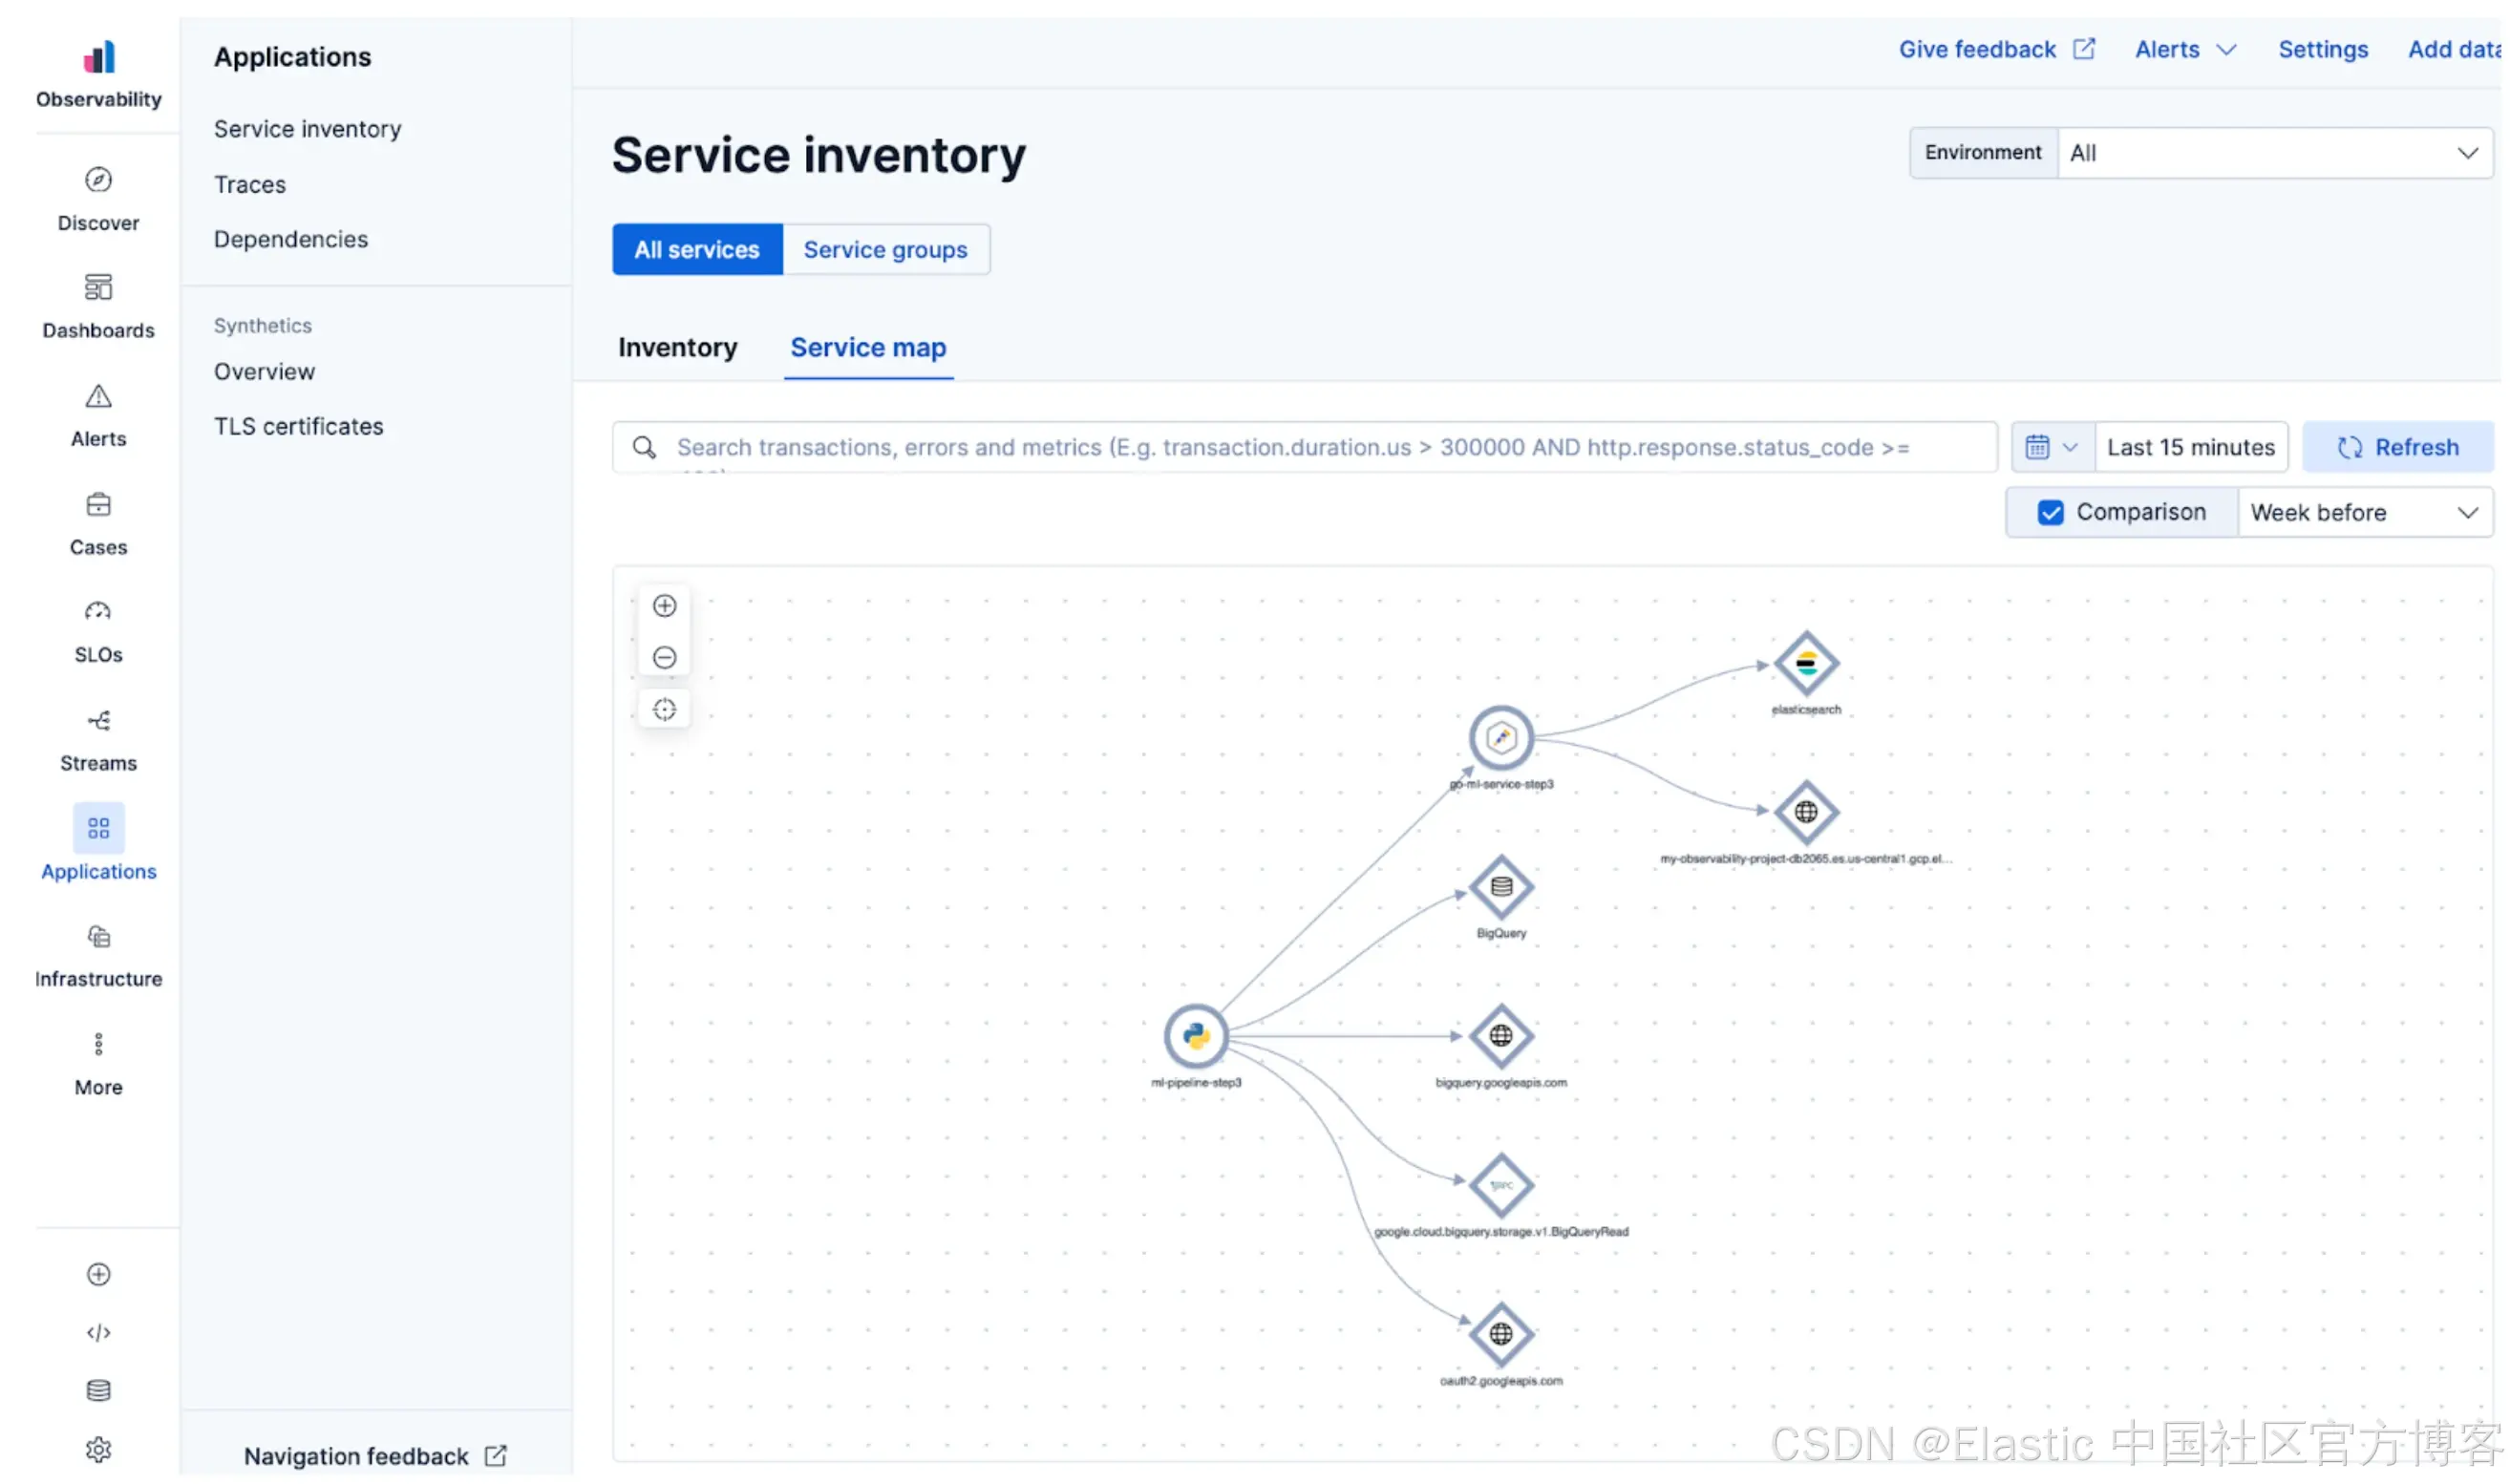Click the BigQuery database node
The height and width of the screenshot is (1484, 2510).
[x=1503, y=888]
